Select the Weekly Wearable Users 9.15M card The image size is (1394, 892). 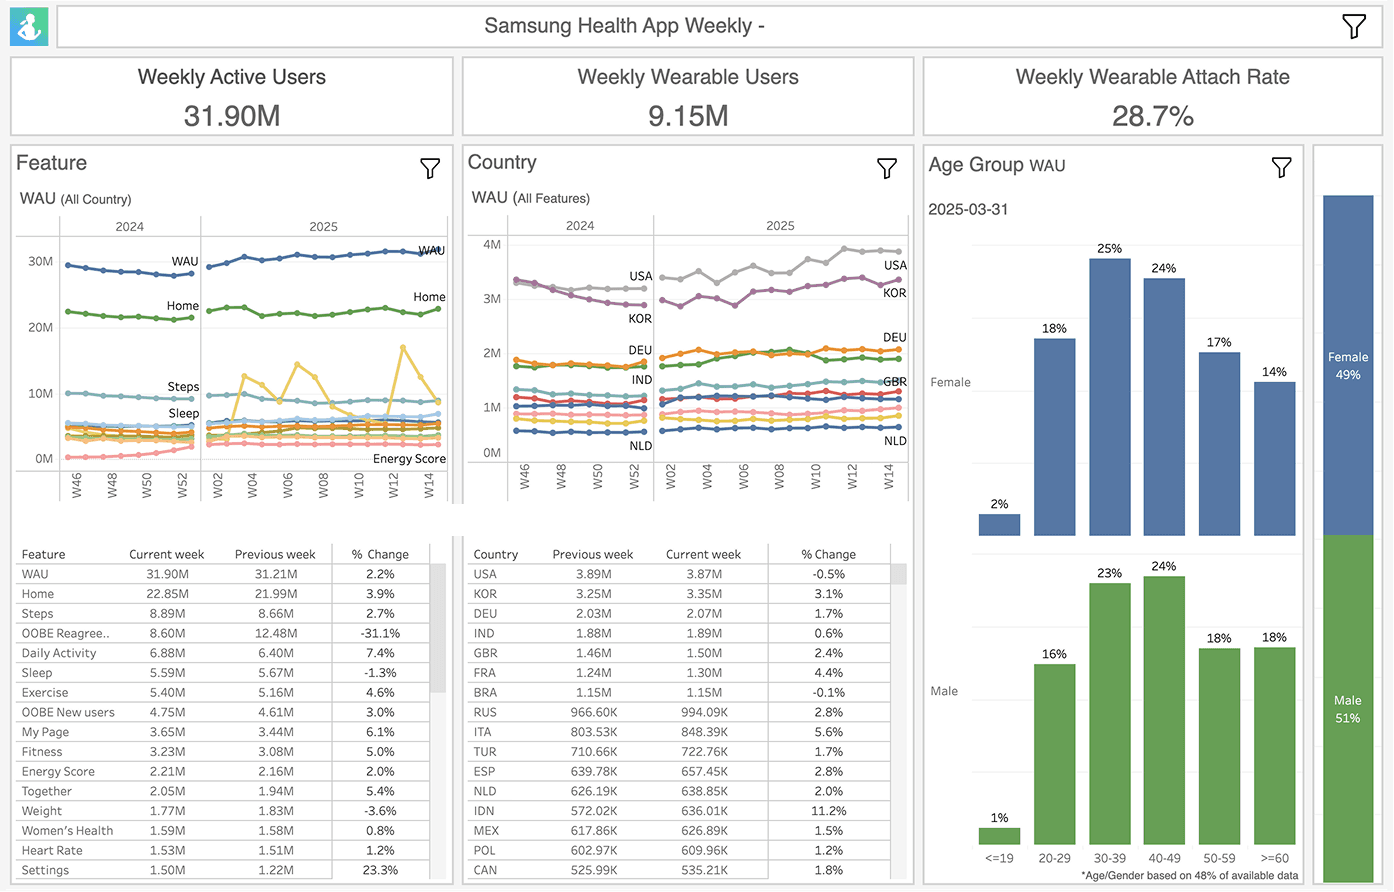688,97
